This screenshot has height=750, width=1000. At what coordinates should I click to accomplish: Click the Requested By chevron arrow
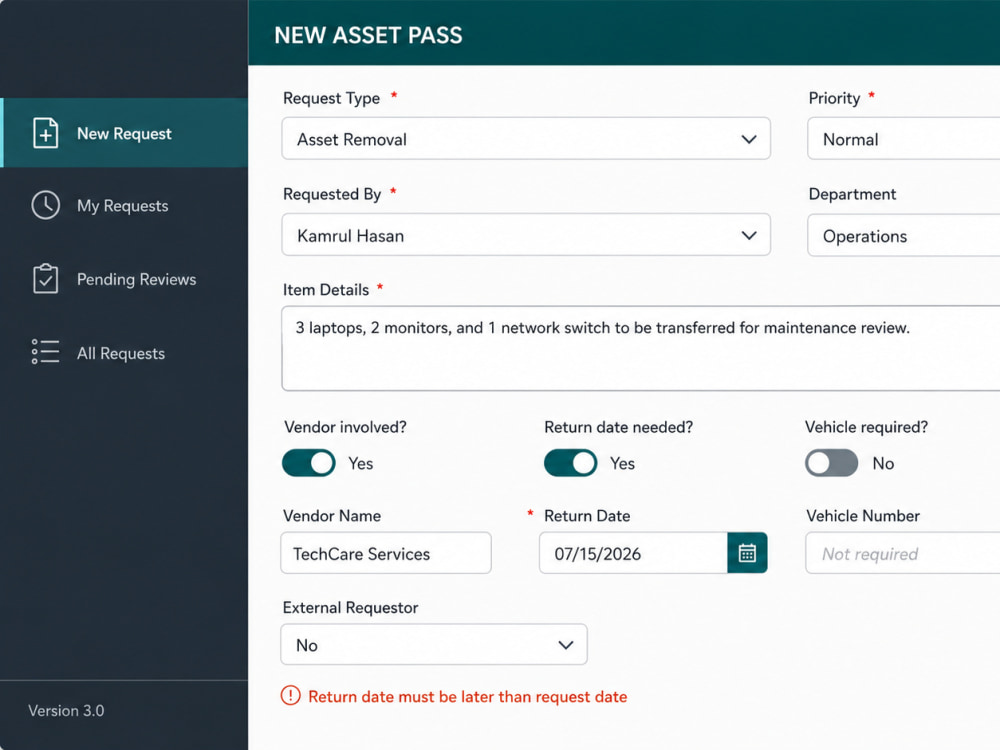tap(749, 235)
